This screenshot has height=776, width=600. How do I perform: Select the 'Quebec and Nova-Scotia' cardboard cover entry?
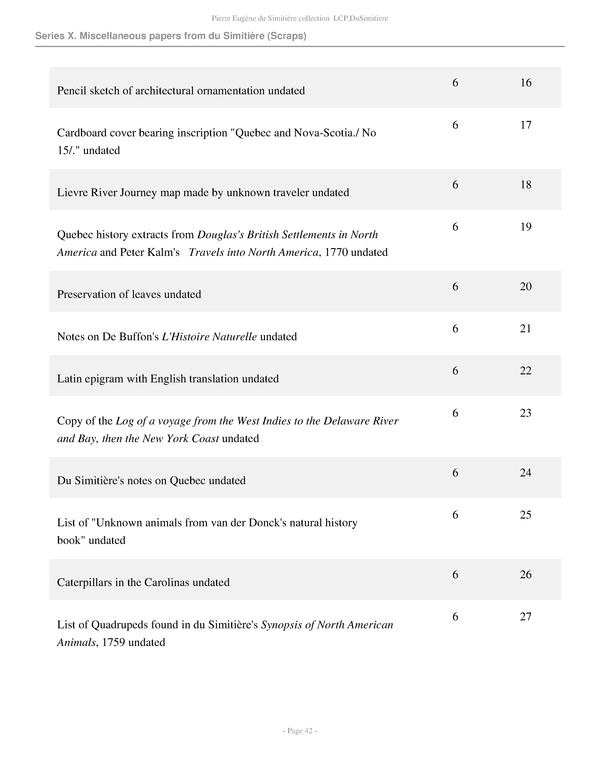tap(217, 141)
